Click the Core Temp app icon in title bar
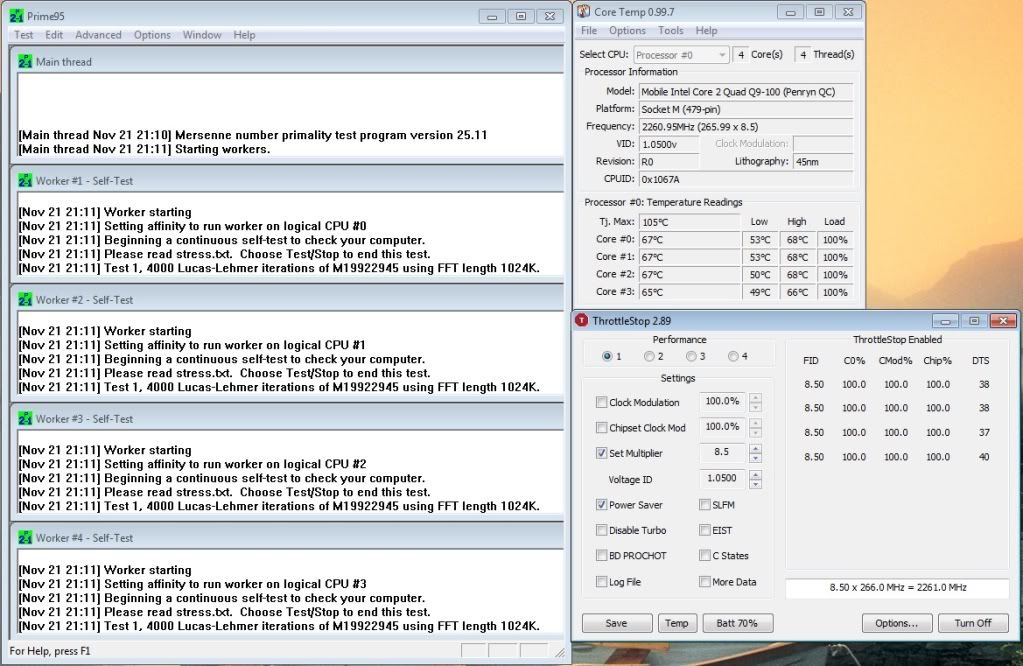The height and width of the screenshot is (666, 1023). pos(583,12)
